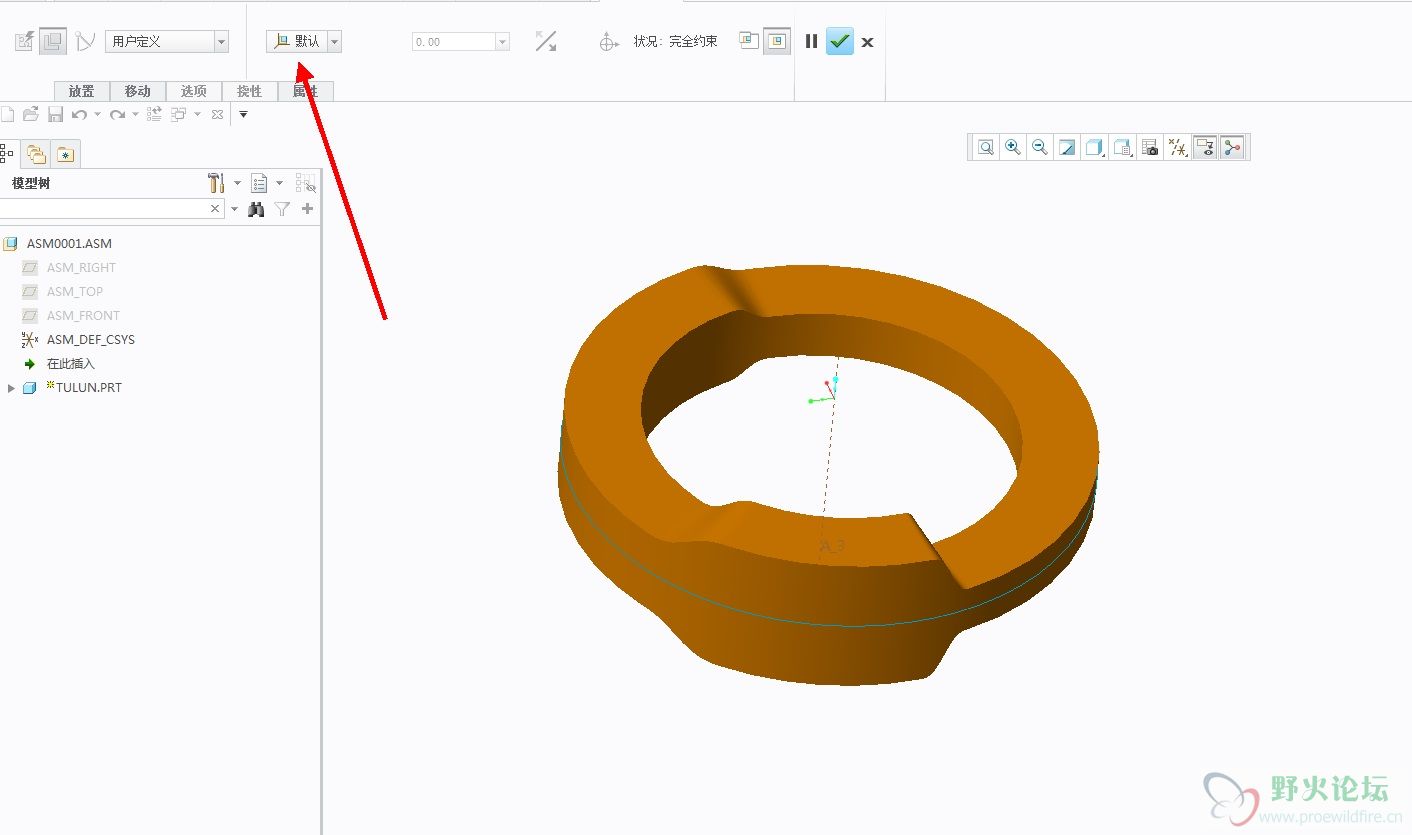Switch to the Model Tree navigator tab
1412x835 pixels.
click(x=7, y=153)
